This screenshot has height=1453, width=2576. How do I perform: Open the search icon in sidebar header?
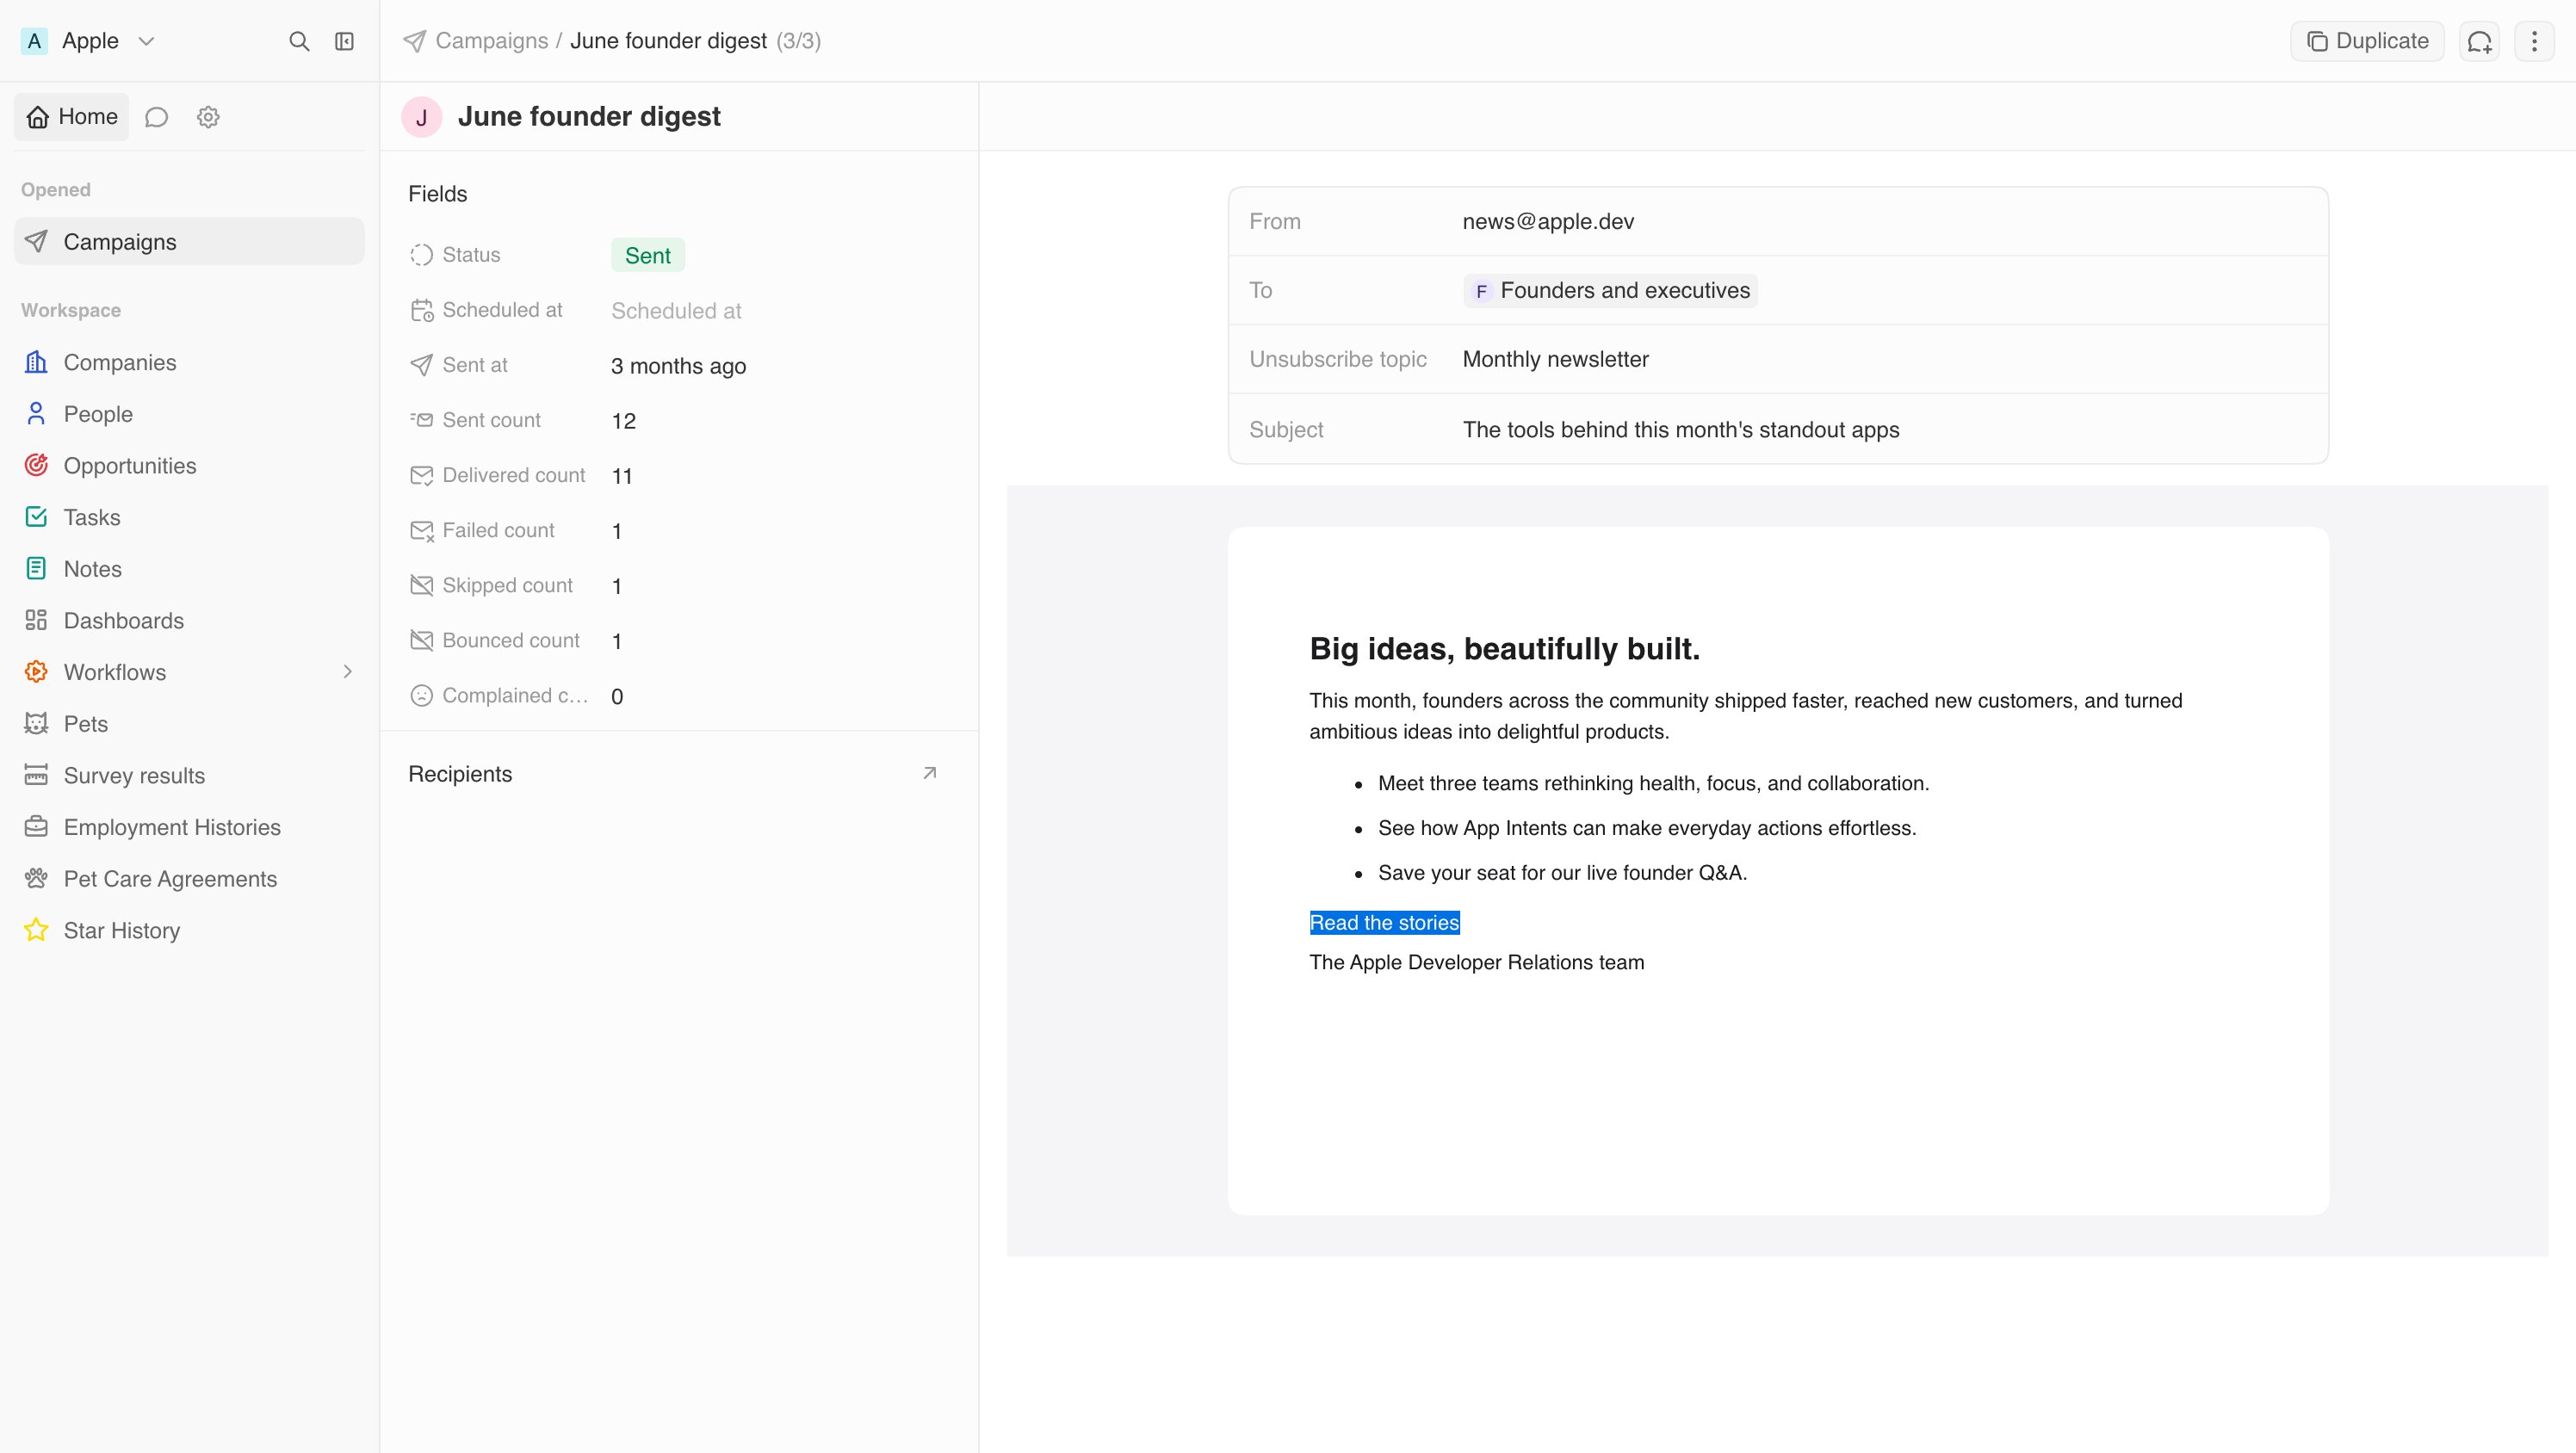[298, 41]
